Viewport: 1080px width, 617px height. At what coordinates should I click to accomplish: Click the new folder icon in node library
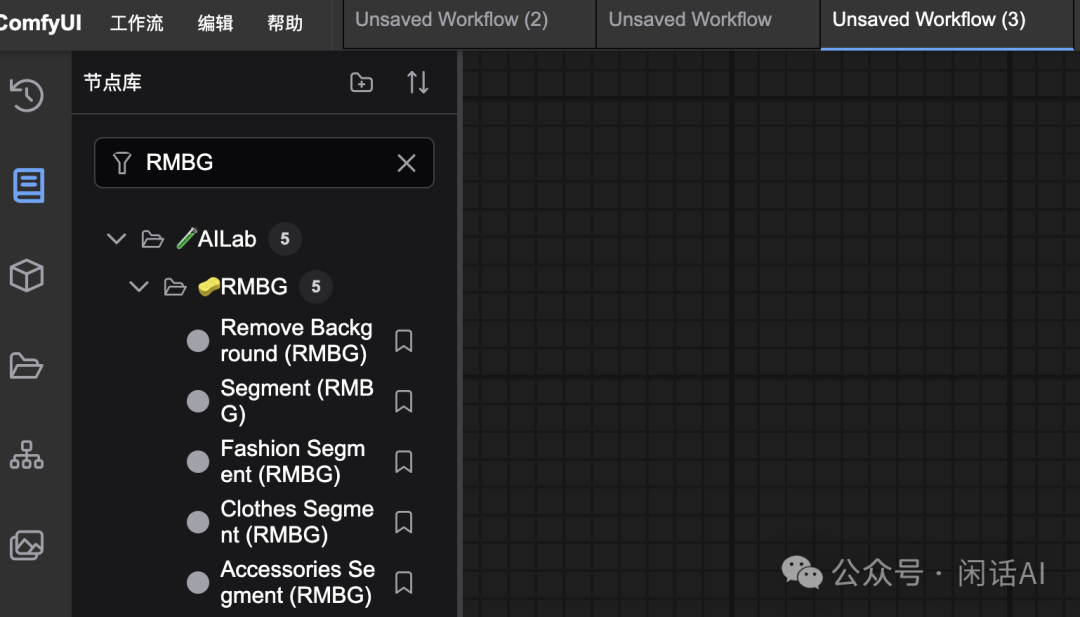pos(361,83)
